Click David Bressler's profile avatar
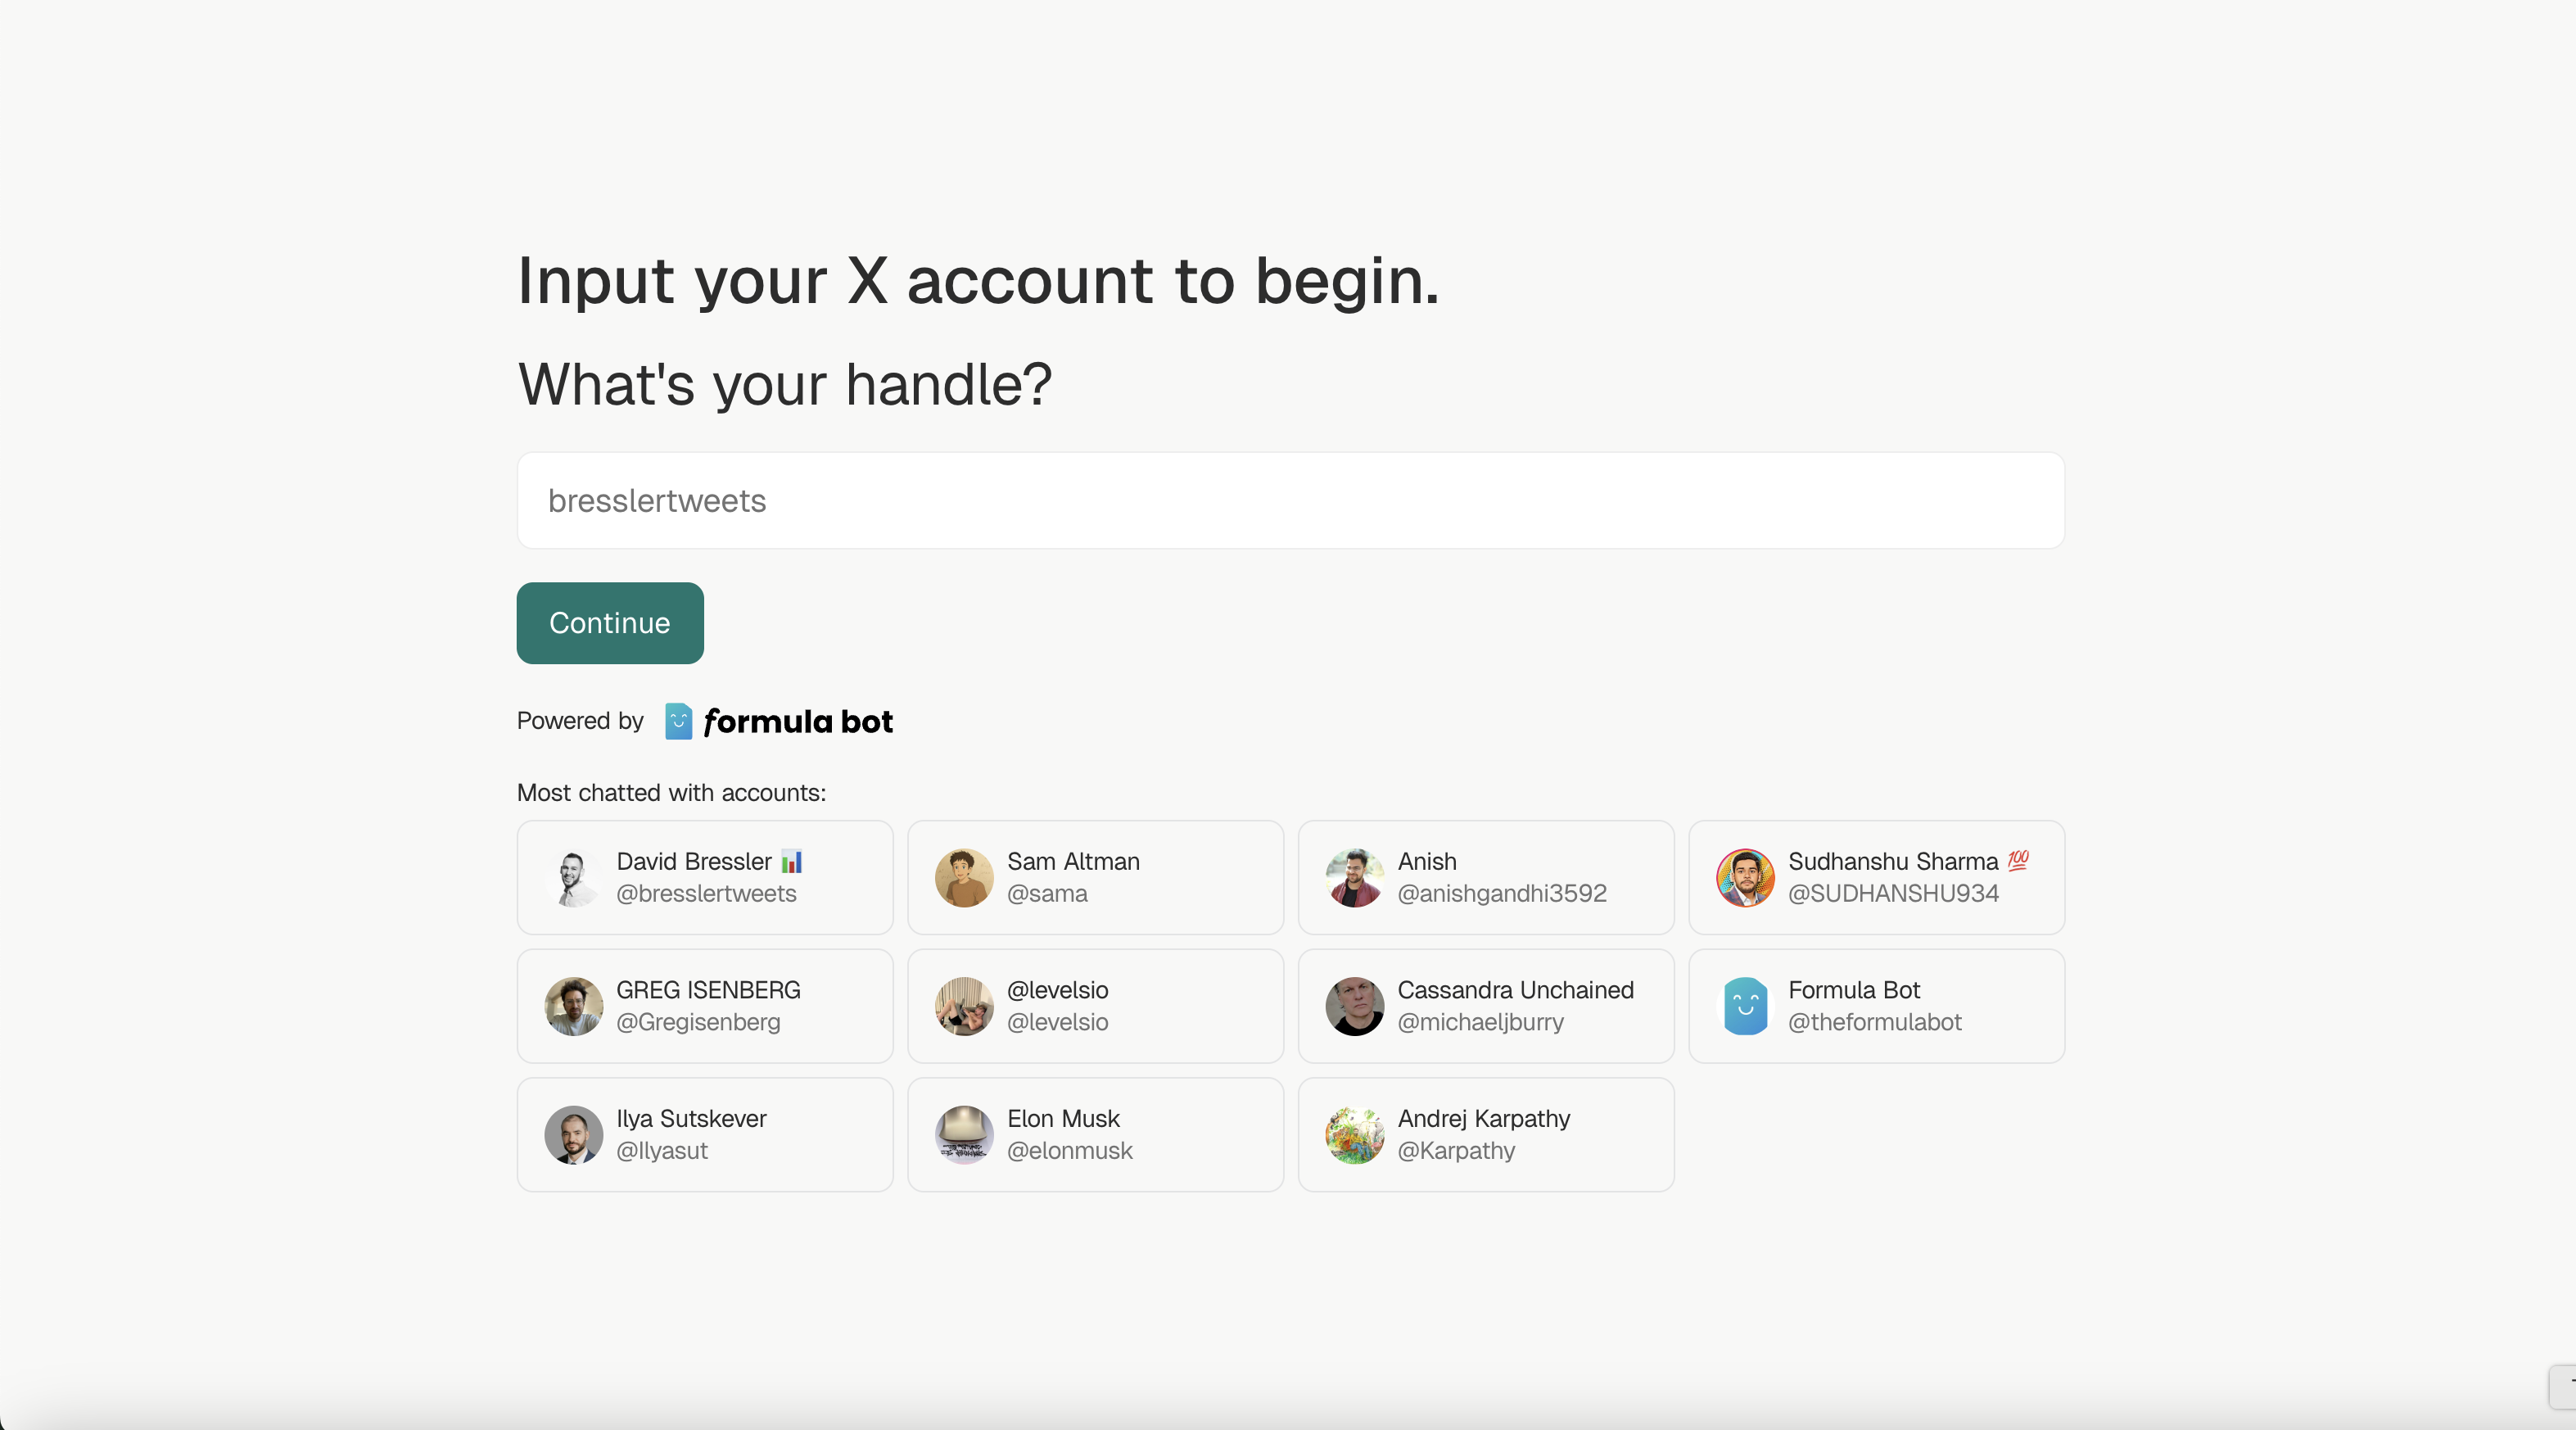This screenshot has height=1430, width=2576. click(x=574, y=878)
